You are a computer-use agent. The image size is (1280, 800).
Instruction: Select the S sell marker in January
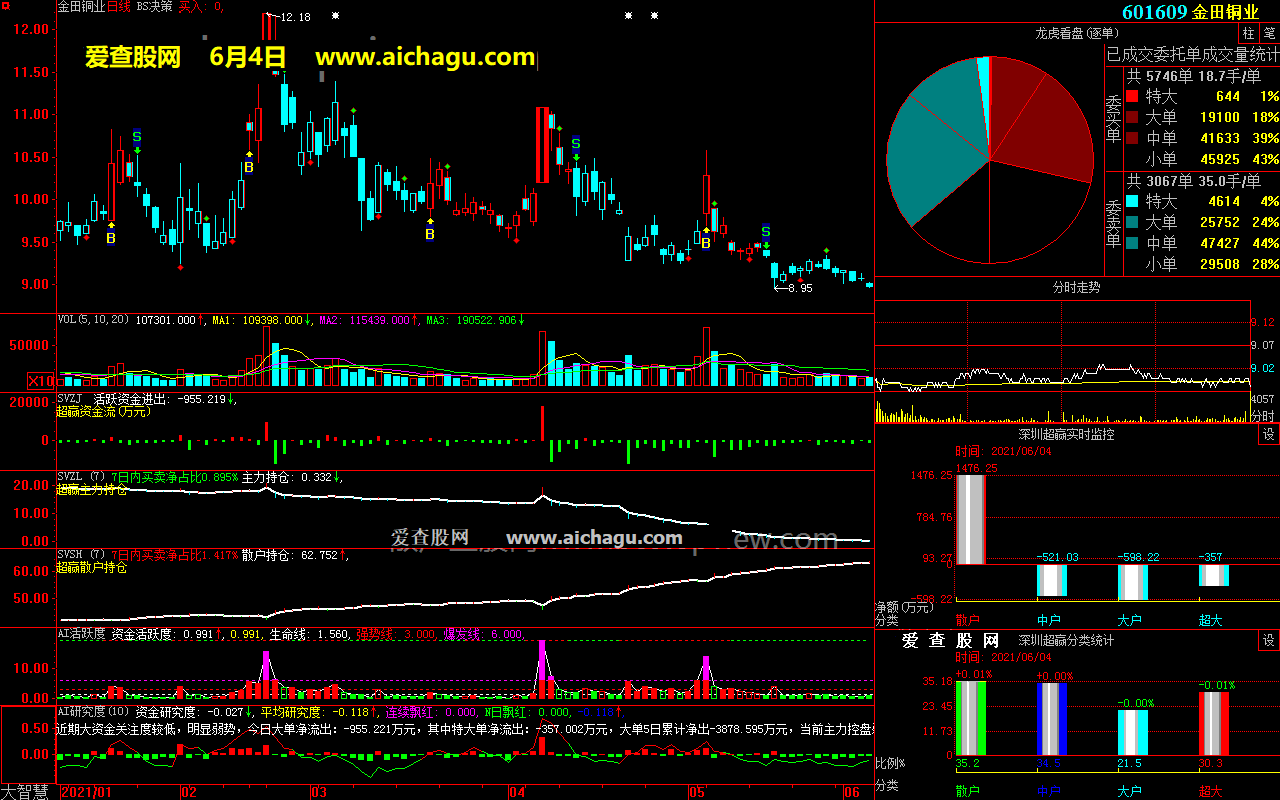137,136
